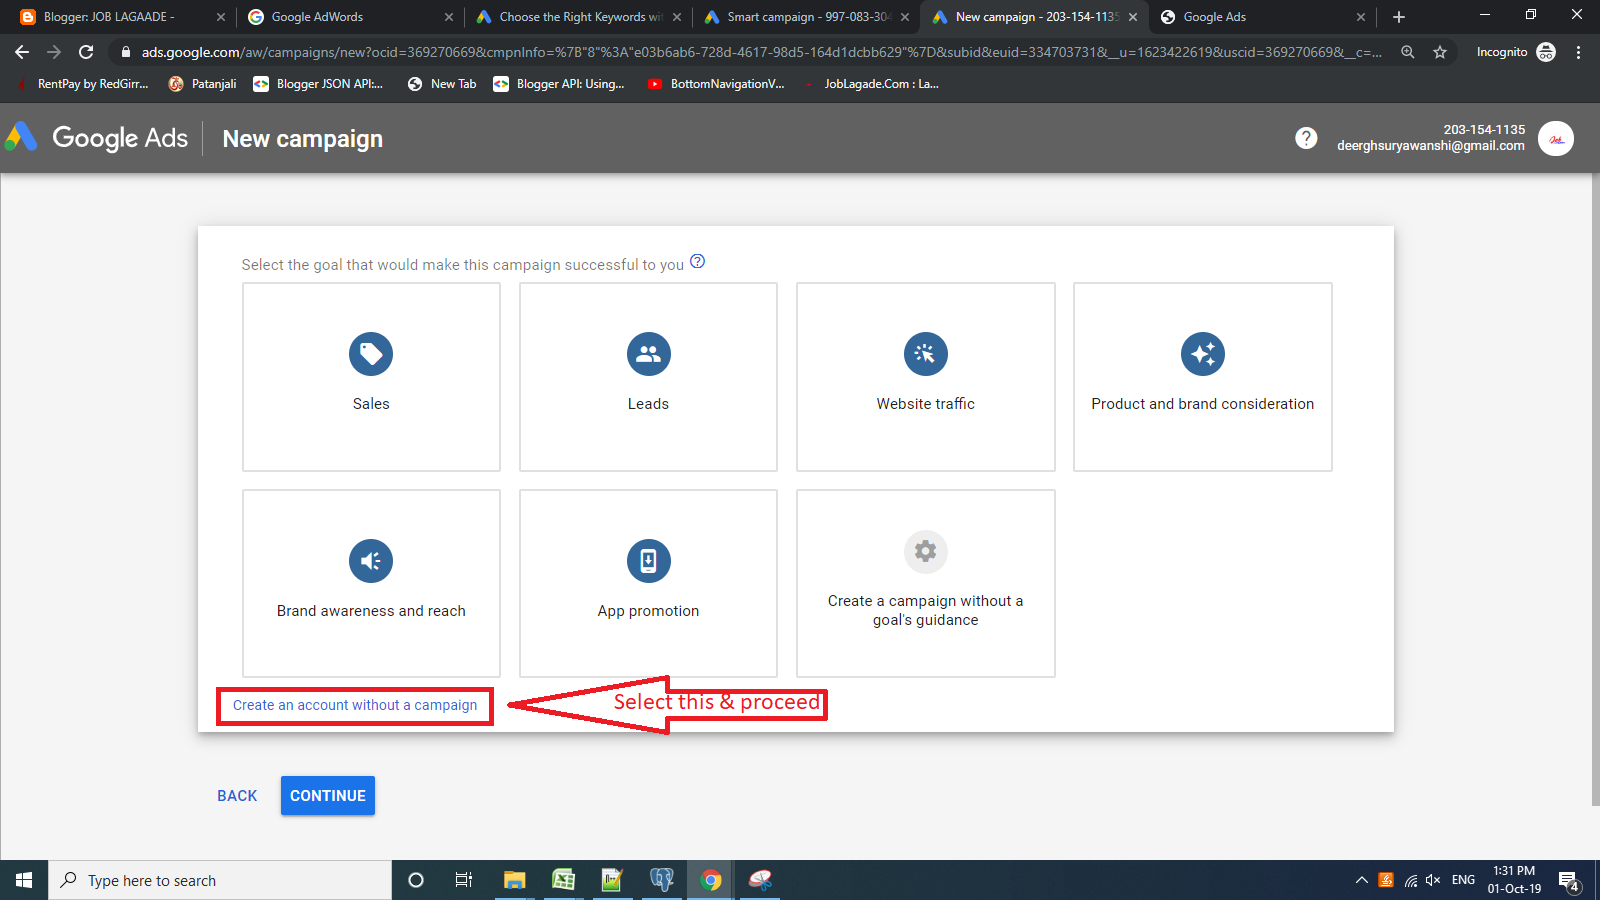Viewport: 1600px width, 900px height.
Task: Open Excel from the taskbar
Action: coord(563,880)
